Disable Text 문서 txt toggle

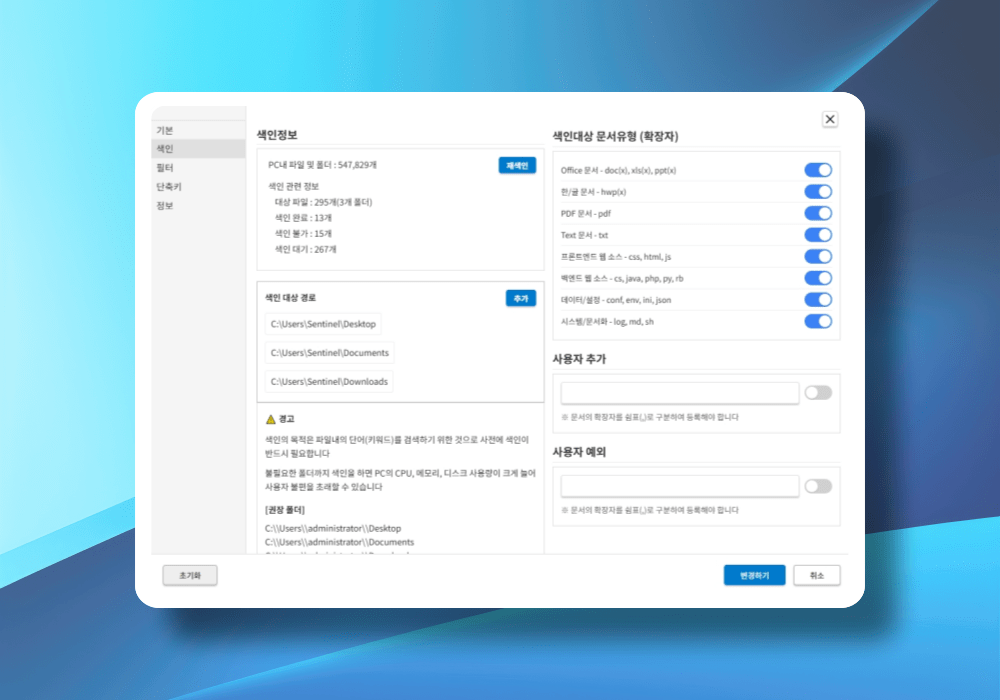pyautogui.click(x=818, y=235)
